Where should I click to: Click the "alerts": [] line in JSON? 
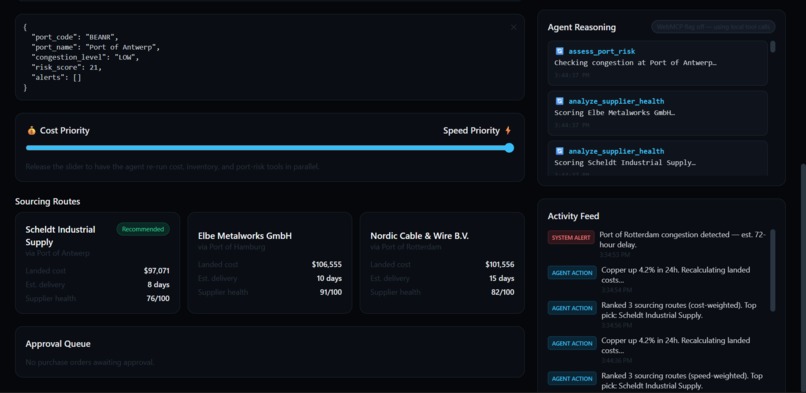click(57, 78)
